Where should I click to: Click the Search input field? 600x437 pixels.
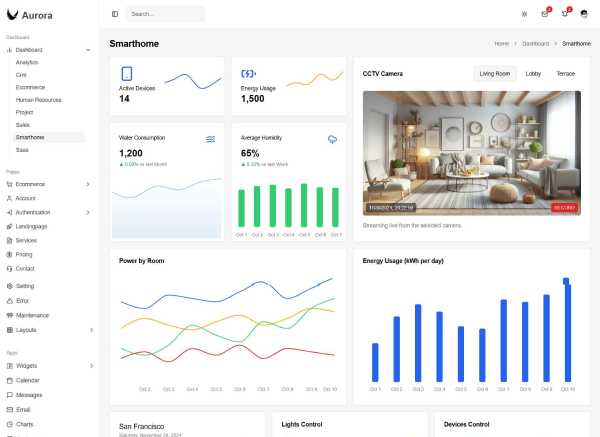coord(166,14)
